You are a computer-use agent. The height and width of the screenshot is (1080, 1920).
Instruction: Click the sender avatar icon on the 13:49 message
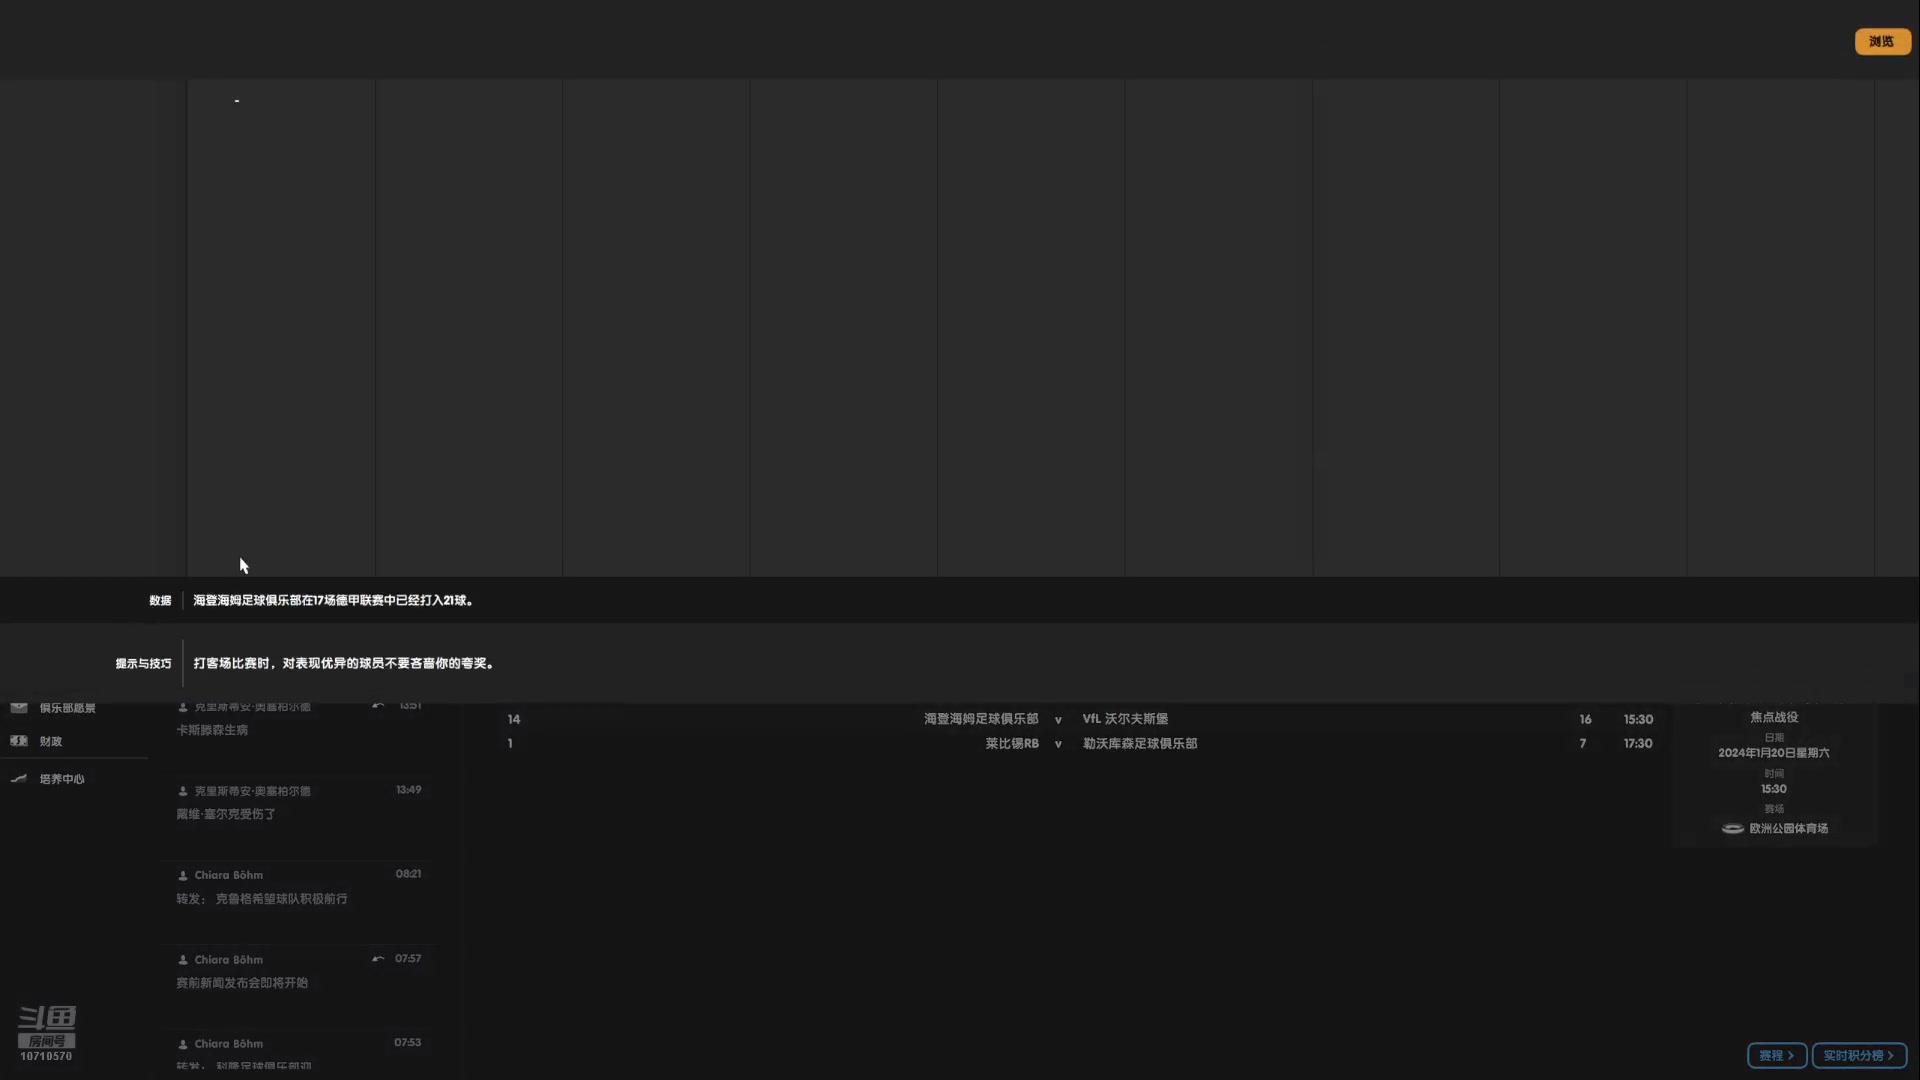point(183,791)
